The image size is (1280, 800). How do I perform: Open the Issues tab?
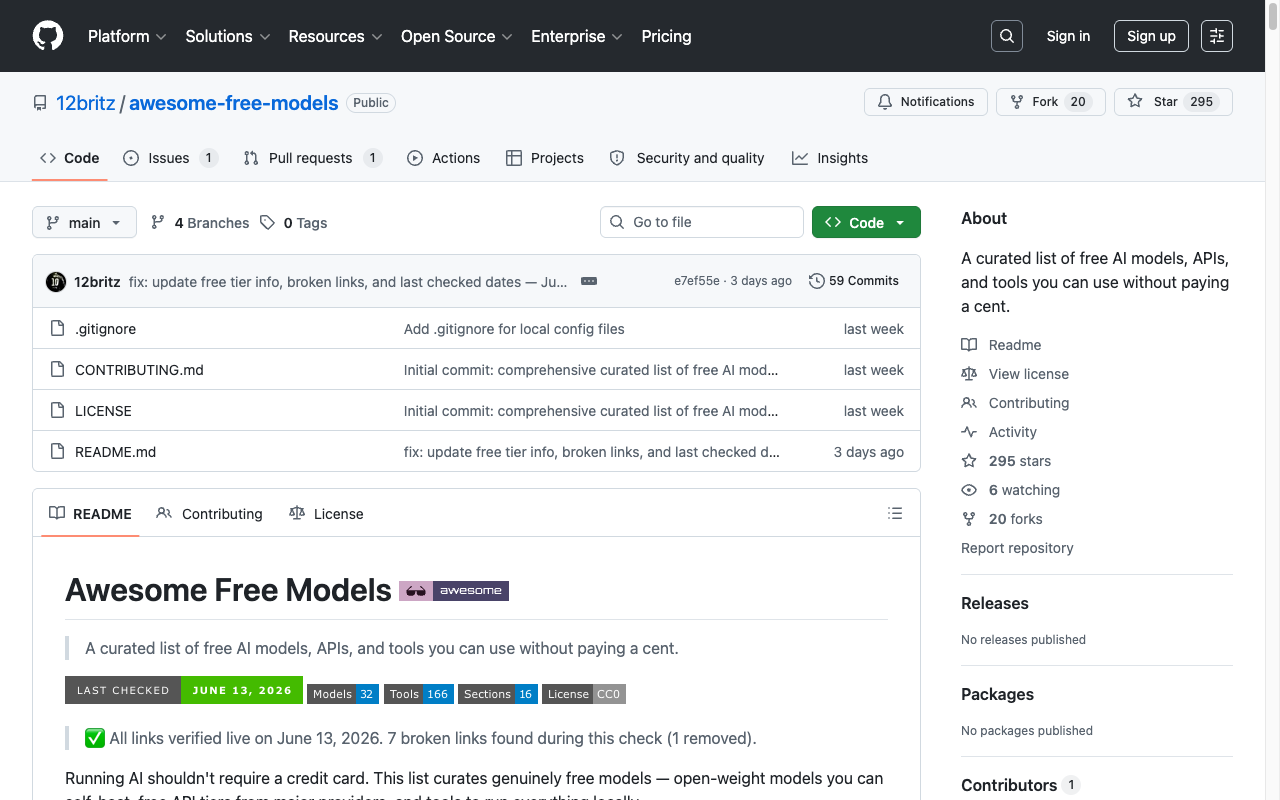tap(170, 158)
